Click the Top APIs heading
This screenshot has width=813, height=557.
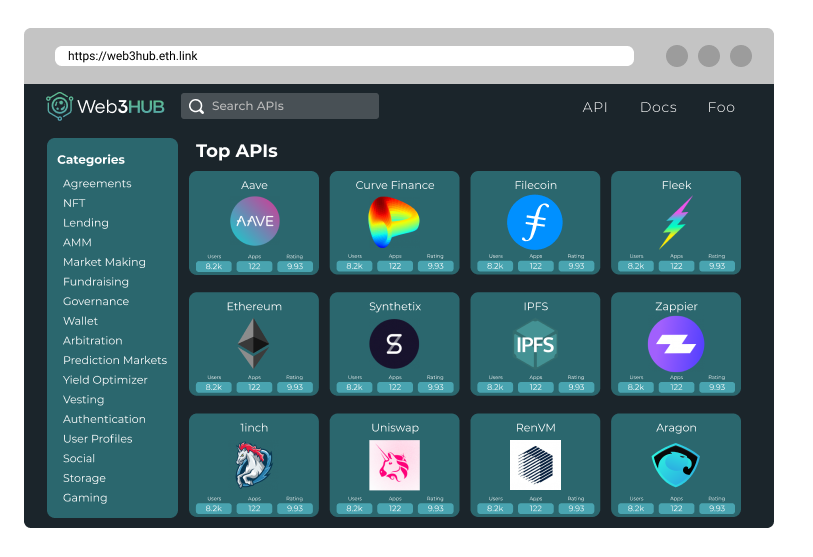pyautogui.click(x=236, y=151)
